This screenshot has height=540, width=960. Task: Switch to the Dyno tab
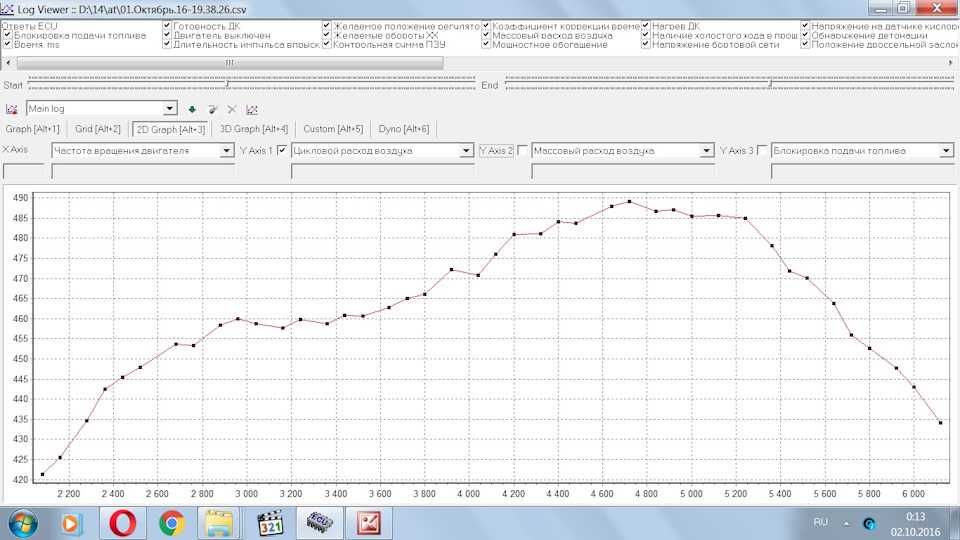point(404,129)
